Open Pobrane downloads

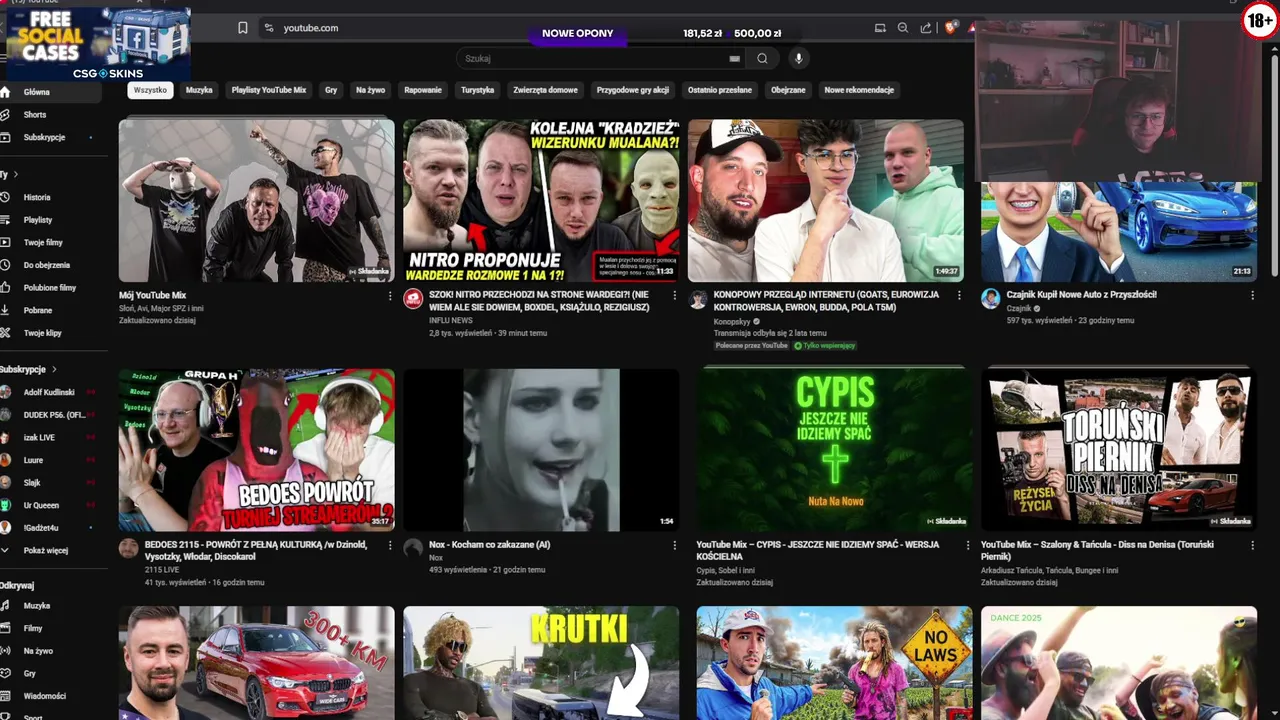click(48, 311)
